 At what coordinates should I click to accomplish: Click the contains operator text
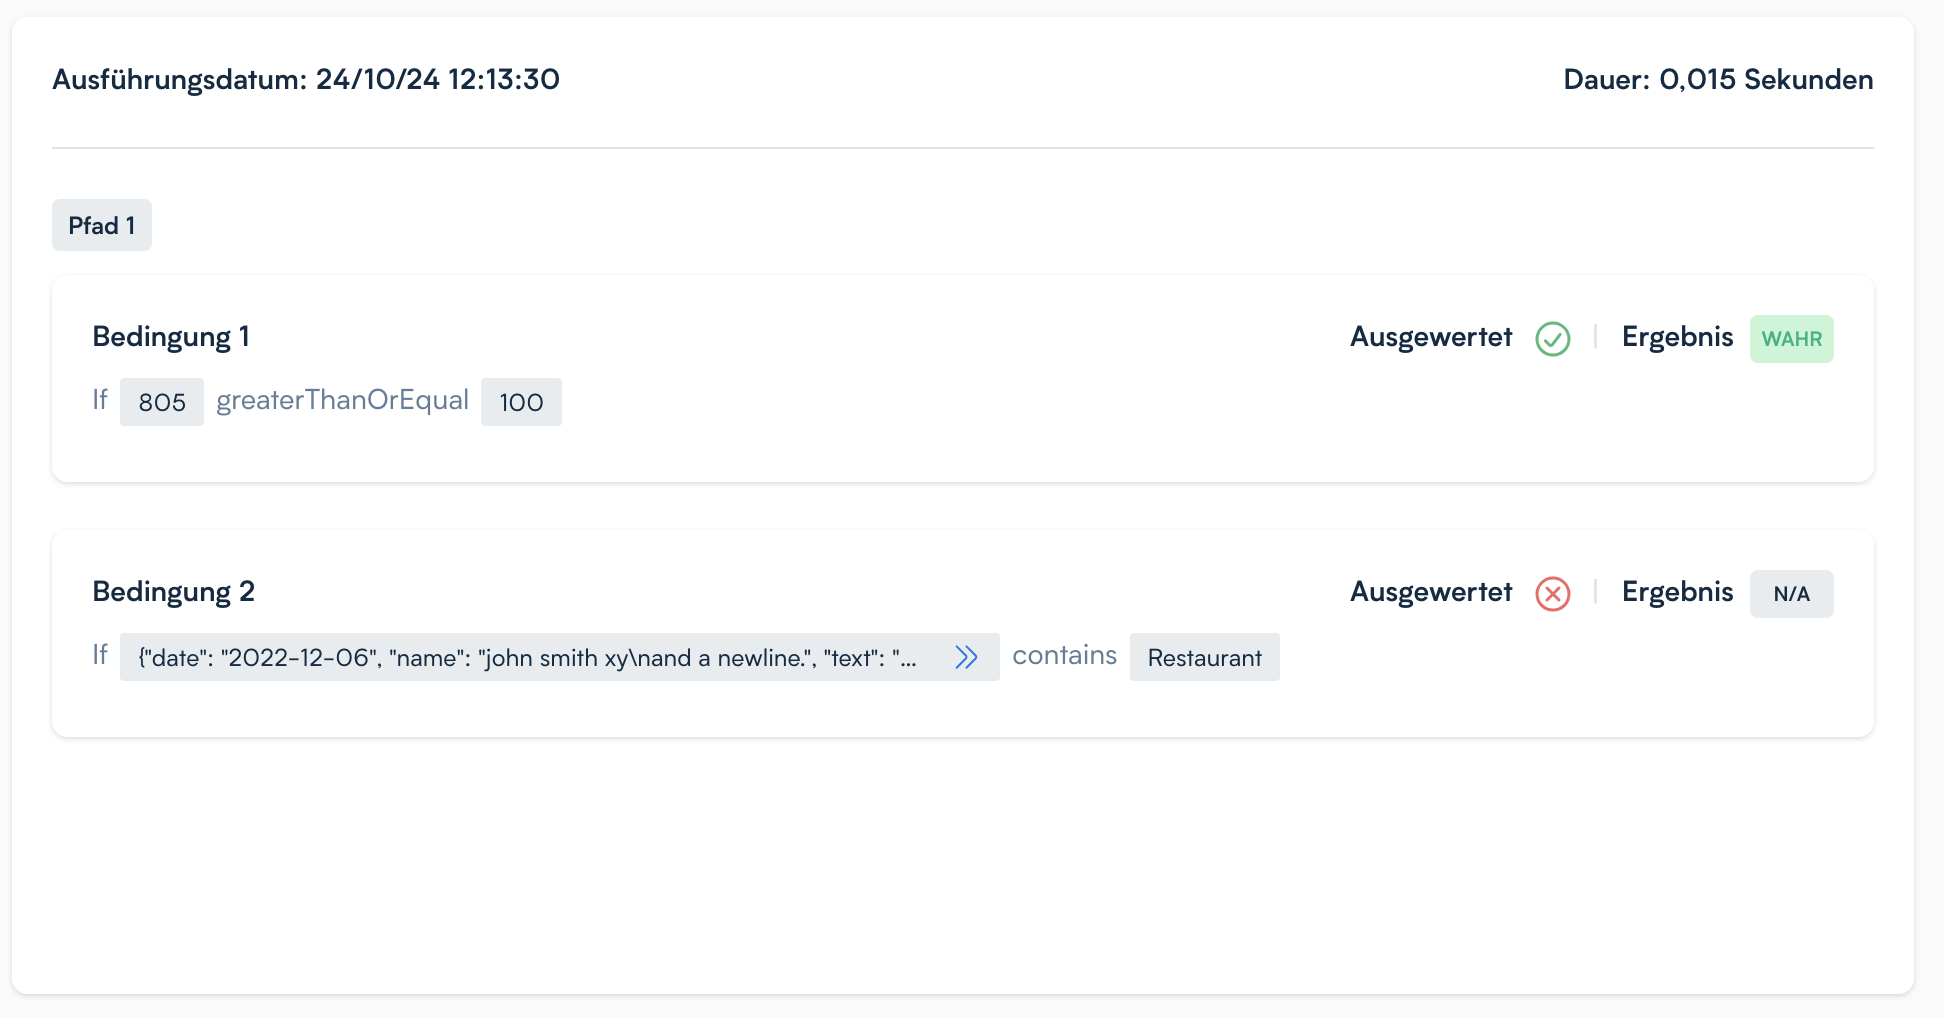(1064, 655)
